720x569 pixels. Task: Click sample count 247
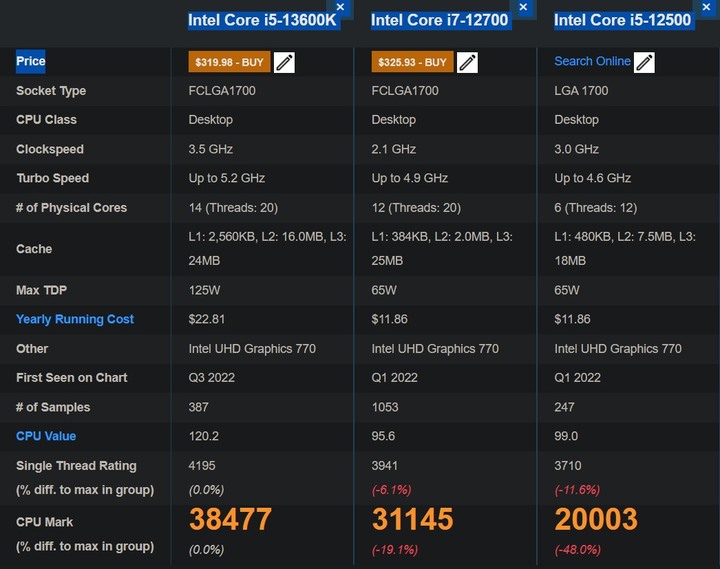pyautogui.click(x=564, y=407)
